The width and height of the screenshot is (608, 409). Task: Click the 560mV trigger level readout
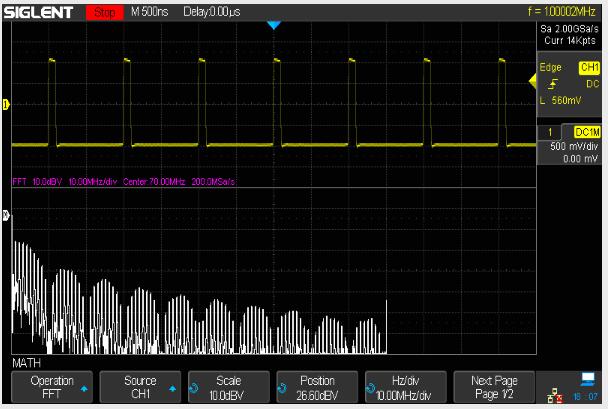pyautogui.click(x=568, y=101)
